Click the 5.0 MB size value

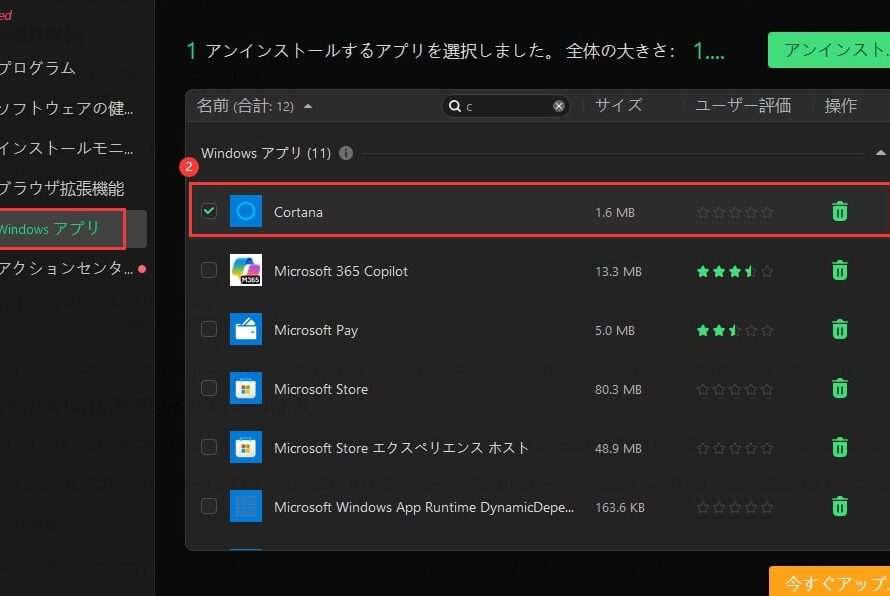[x=615, y=330]
